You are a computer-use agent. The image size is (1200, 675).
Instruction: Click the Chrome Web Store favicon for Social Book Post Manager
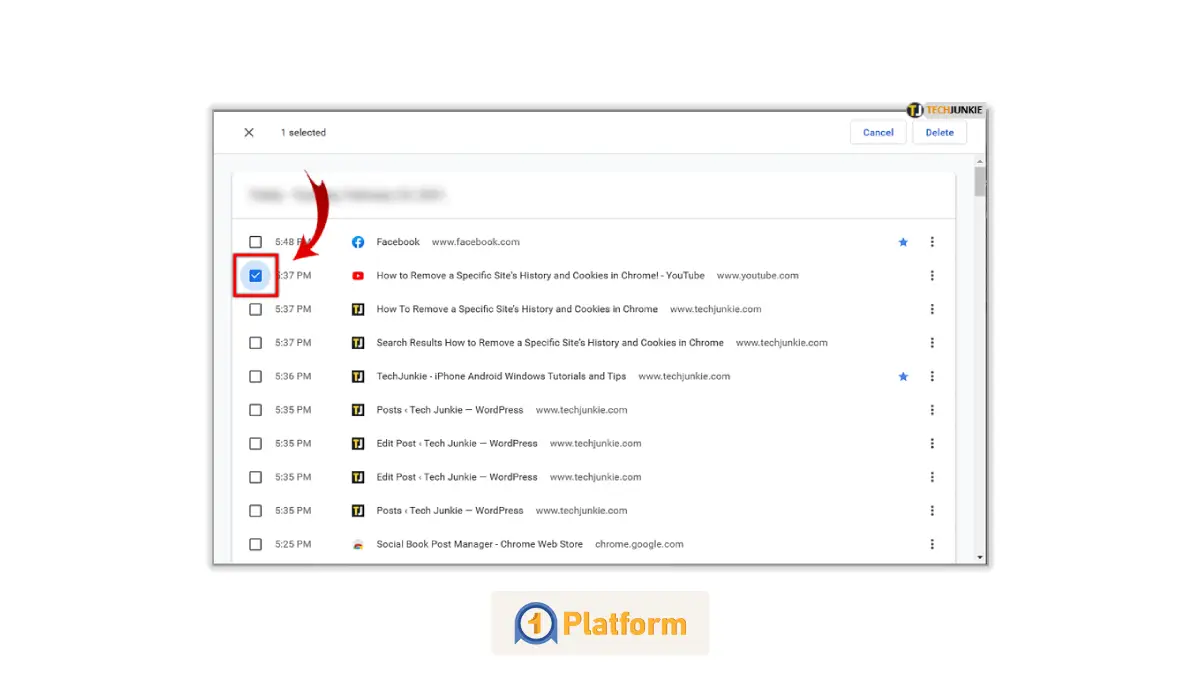[x=357, y=544]
